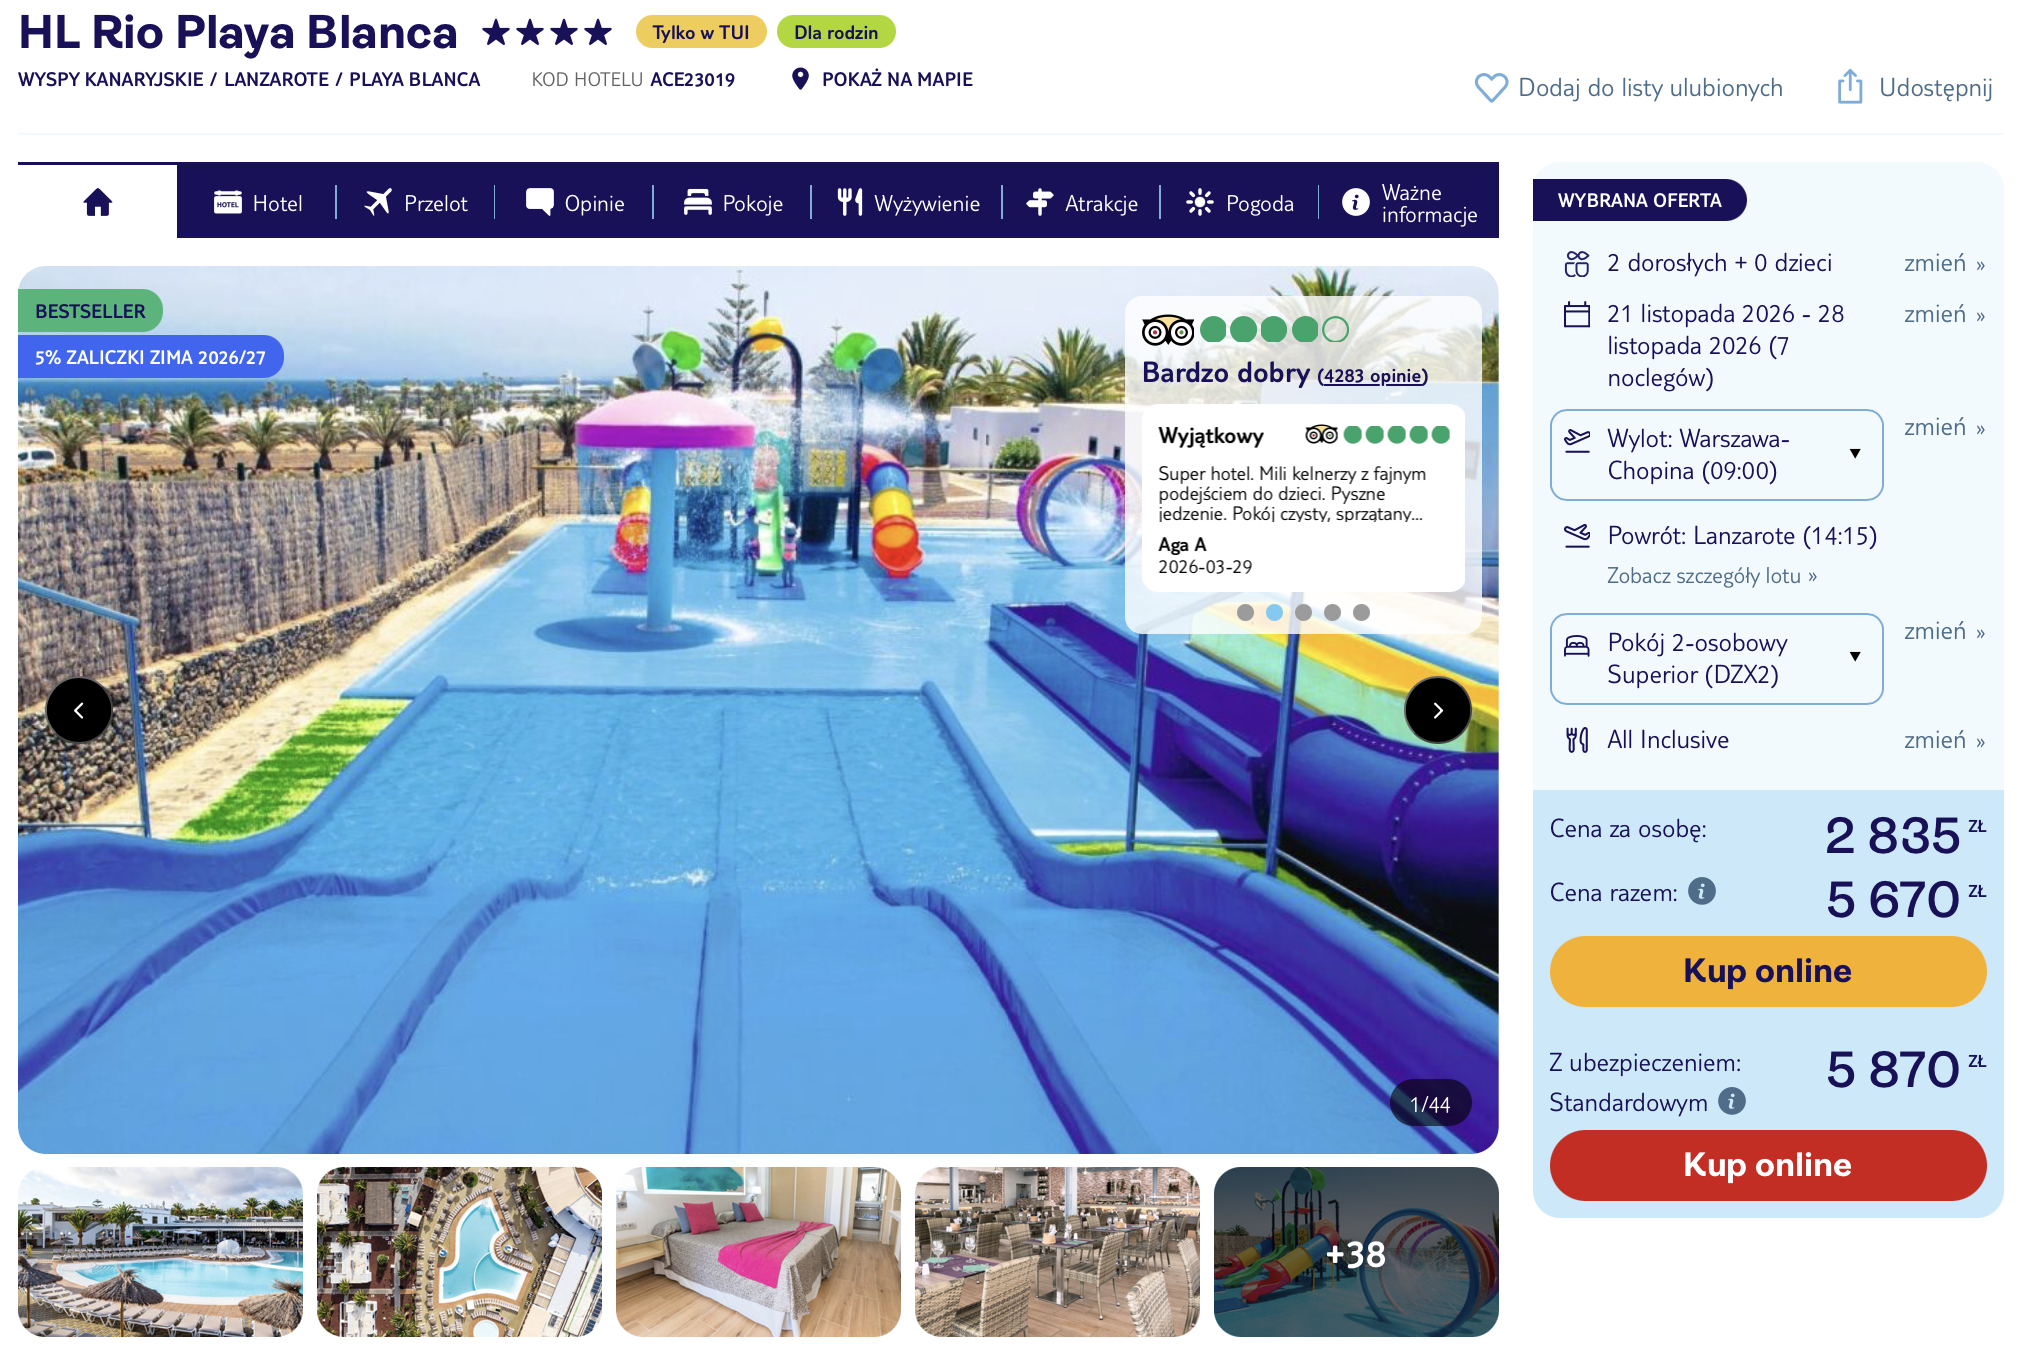2017x1358 pixels.
Task: Select the second review carousel dot
Action: [x=1274, y=612]
